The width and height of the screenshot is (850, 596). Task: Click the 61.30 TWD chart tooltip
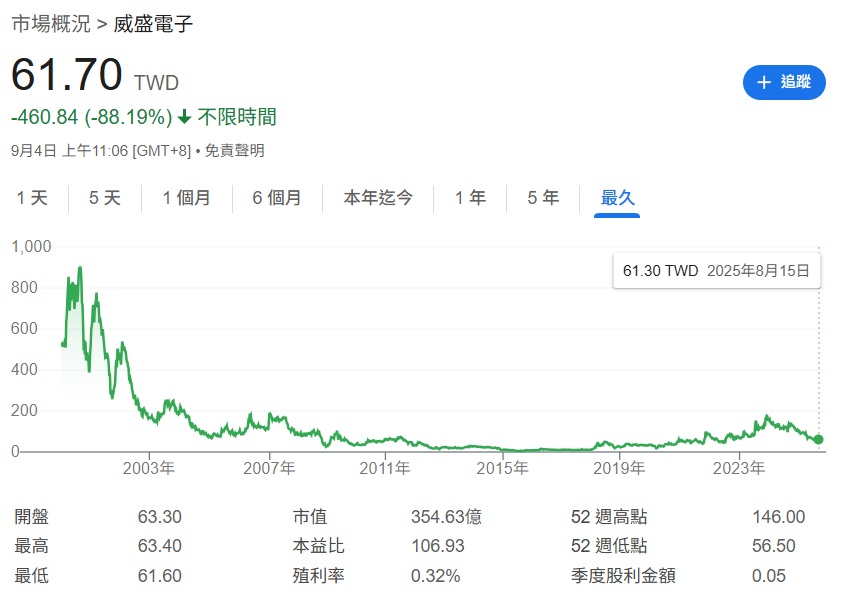click(717, 271)
